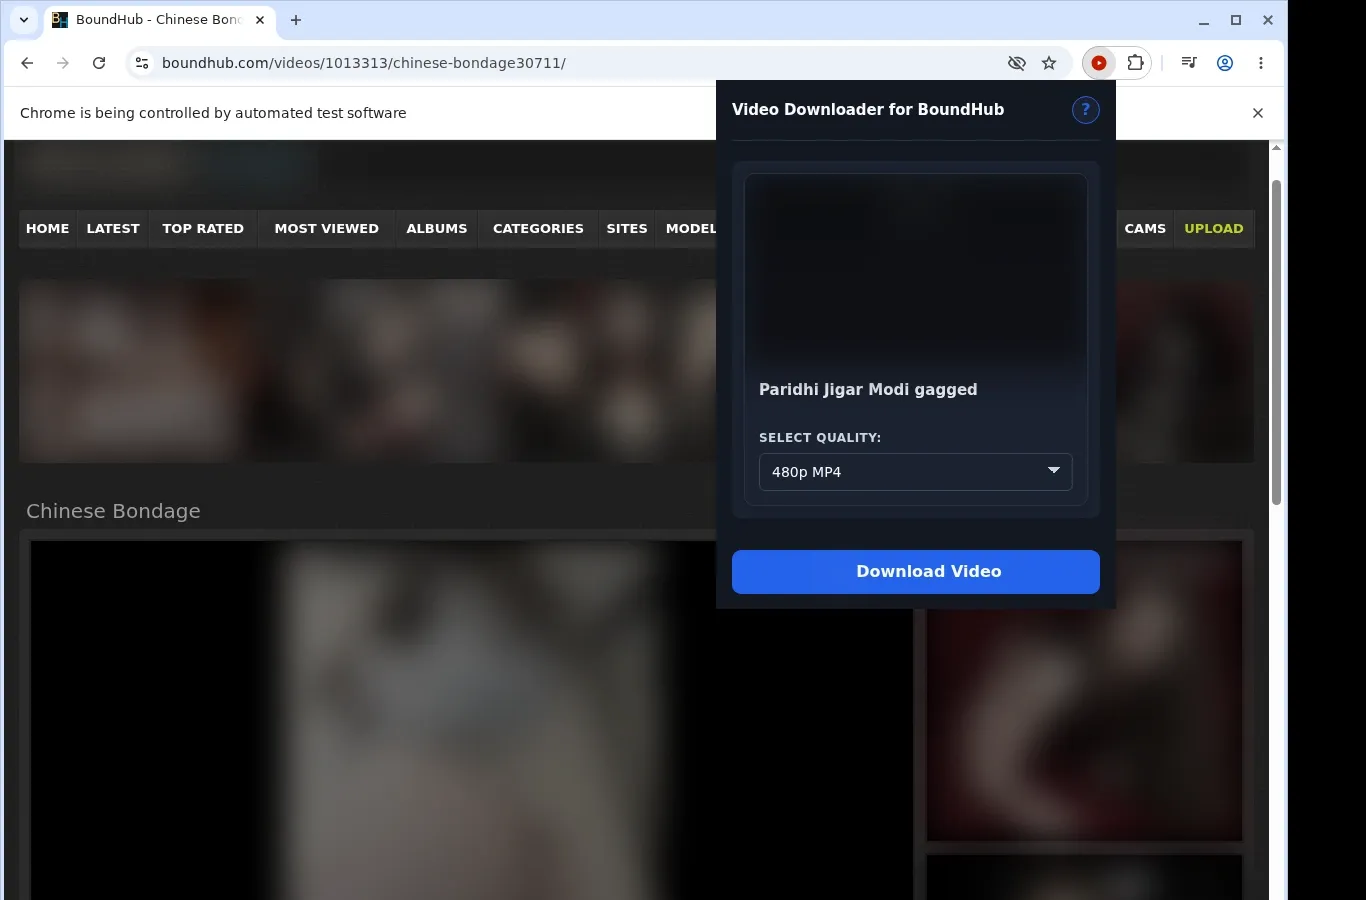Viewport: 1366px width, 900px height.
Task: Open the ALBUMS menu item
Action: (x=437, y=228)
